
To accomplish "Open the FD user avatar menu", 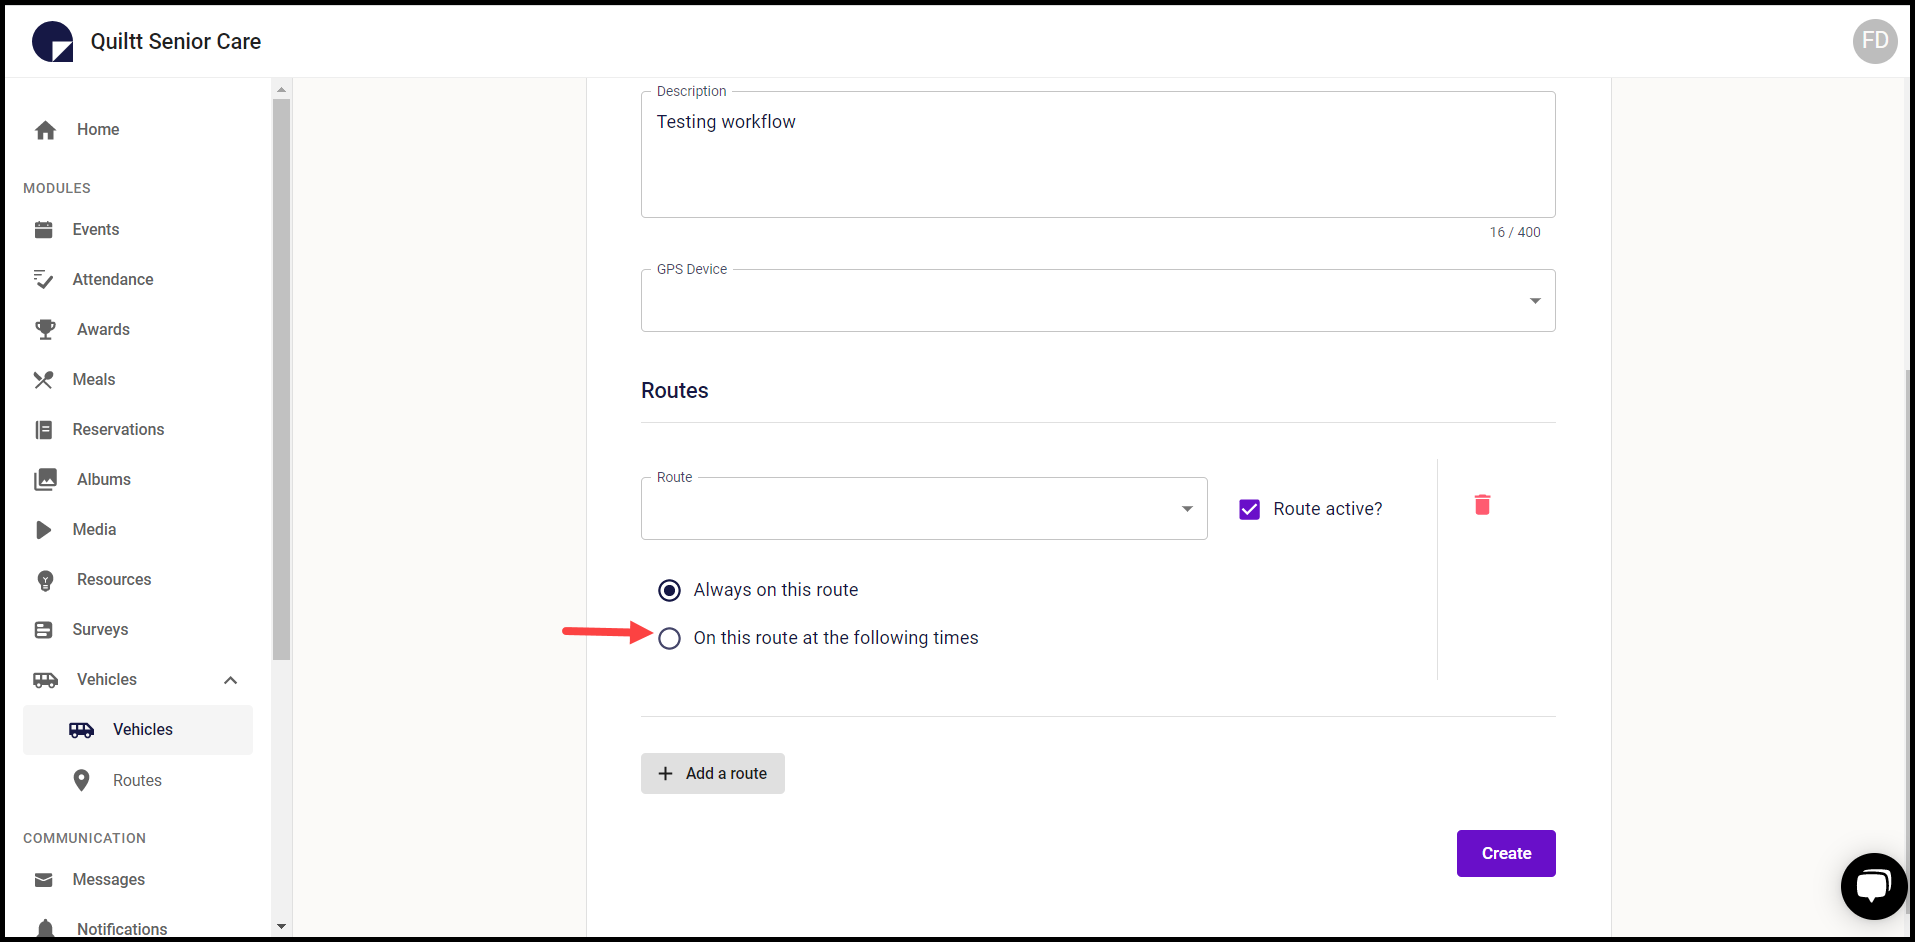I will (x=1874, y=41).
